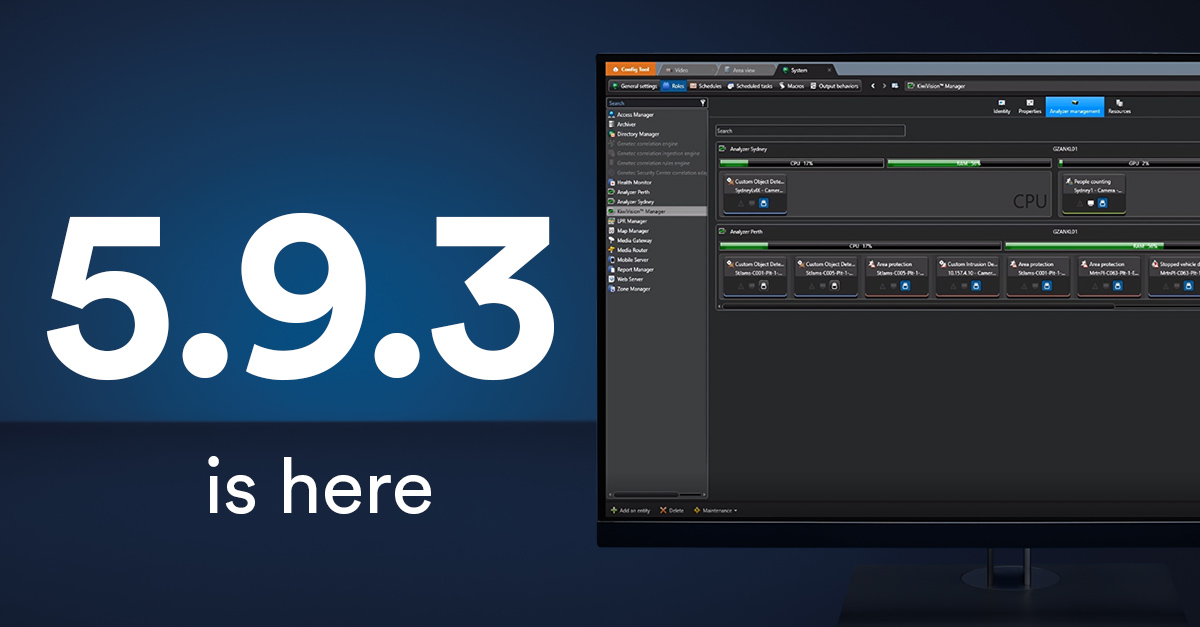This screenshot has width=1200, height=627.
Task: Click the Delete button
Action: [672, 510]
